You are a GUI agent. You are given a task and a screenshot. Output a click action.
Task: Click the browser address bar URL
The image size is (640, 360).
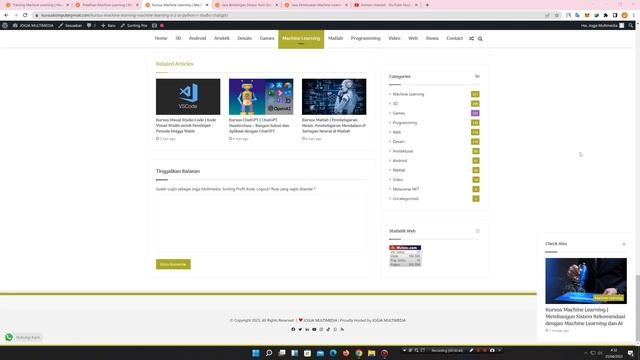click(134, 15)
